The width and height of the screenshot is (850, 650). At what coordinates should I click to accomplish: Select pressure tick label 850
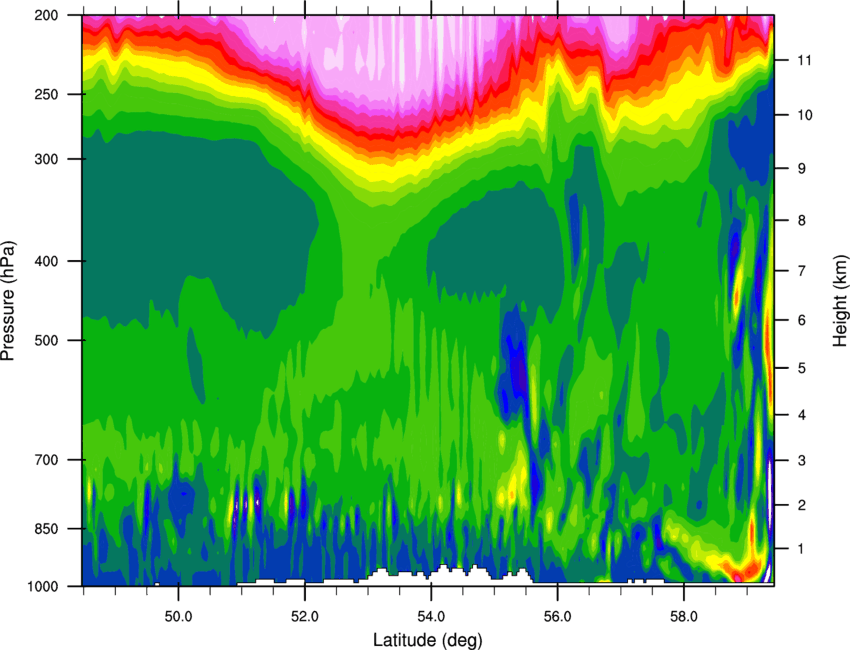click(x=46, y=528)
